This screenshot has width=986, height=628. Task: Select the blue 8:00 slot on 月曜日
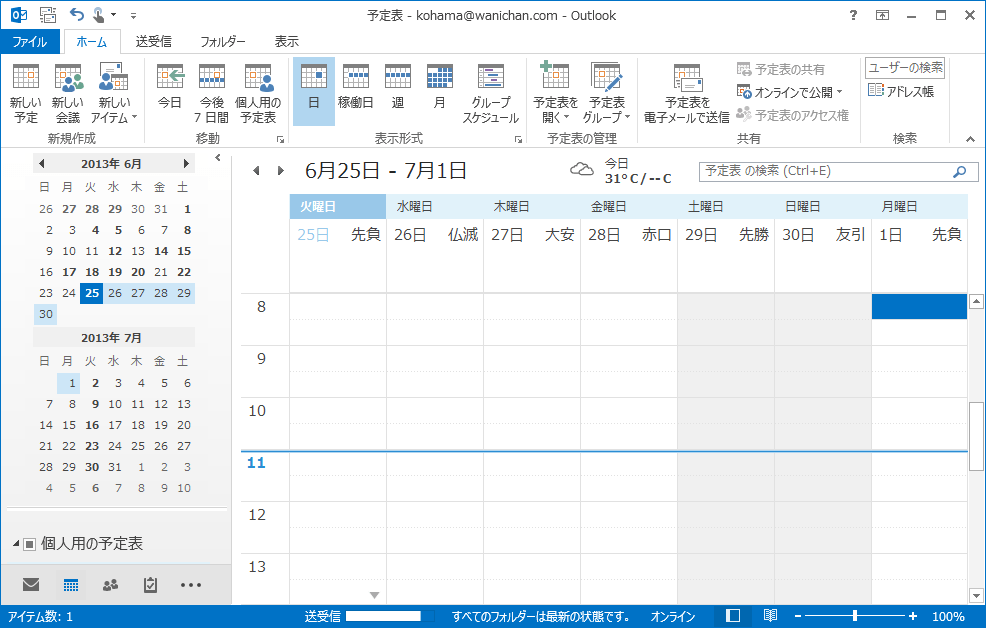click(919, 307)
